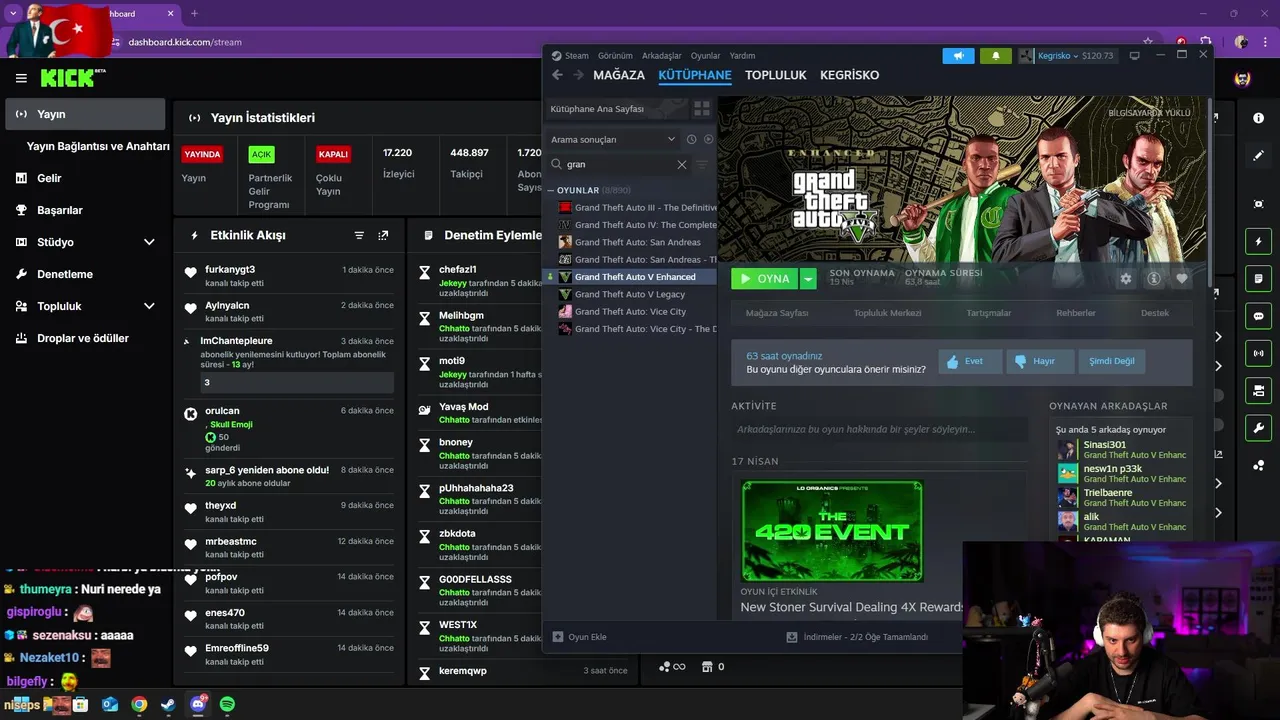Click Steam announcements megaphone button
Viewport: 1280px width, 720px height.
tap(958, 56)
